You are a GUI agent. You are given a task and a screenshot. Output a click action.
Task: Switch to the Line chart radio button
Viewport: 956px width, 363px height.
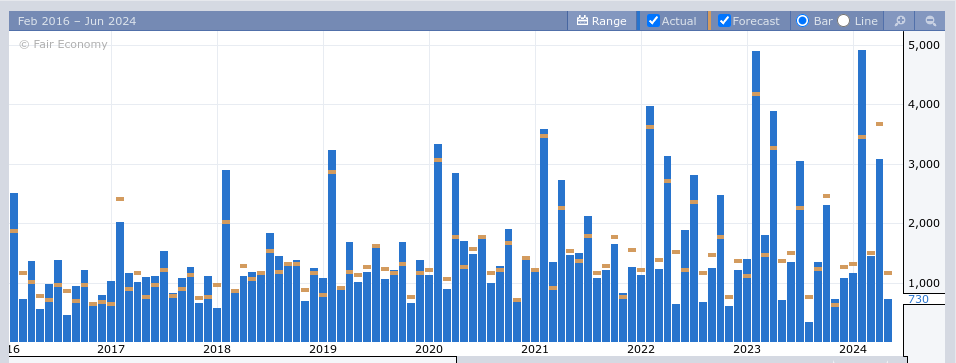point(843,21)
